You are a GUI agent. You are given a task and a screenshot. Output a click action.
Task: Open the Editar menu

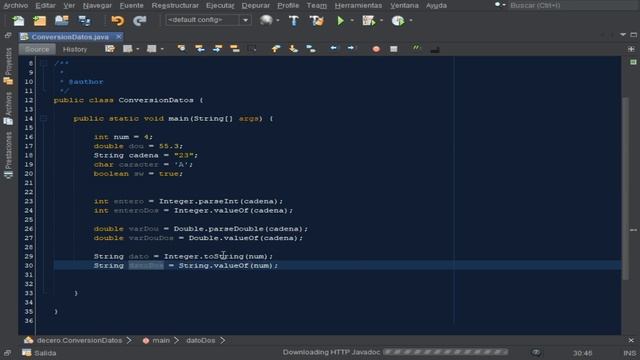[x=45, y=5]
